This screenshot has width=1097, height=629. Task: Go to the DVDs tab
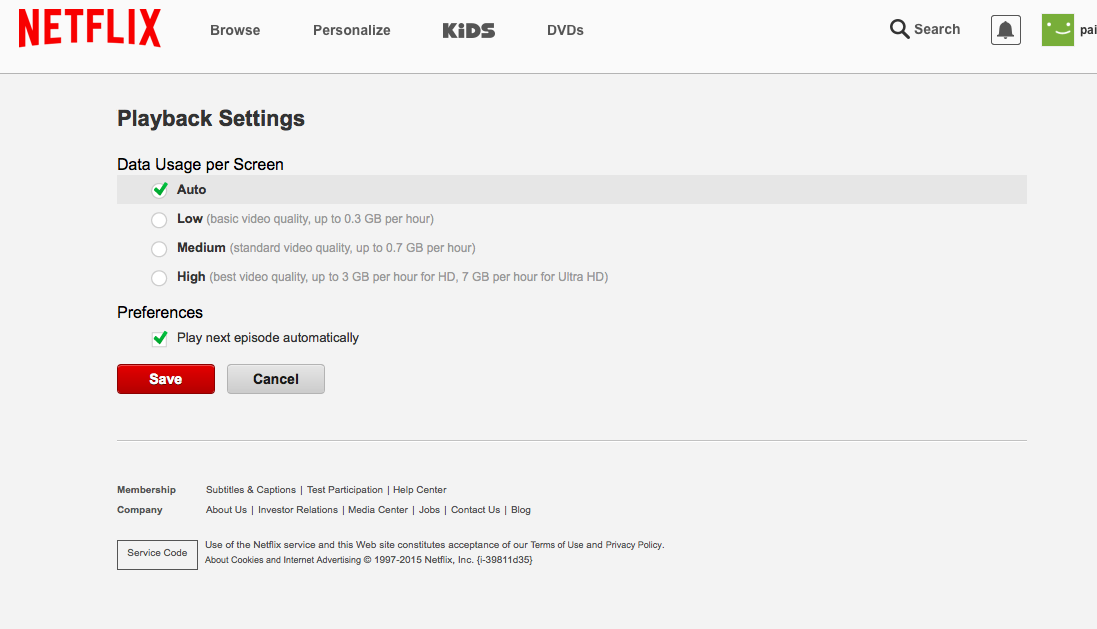(565, 30)
